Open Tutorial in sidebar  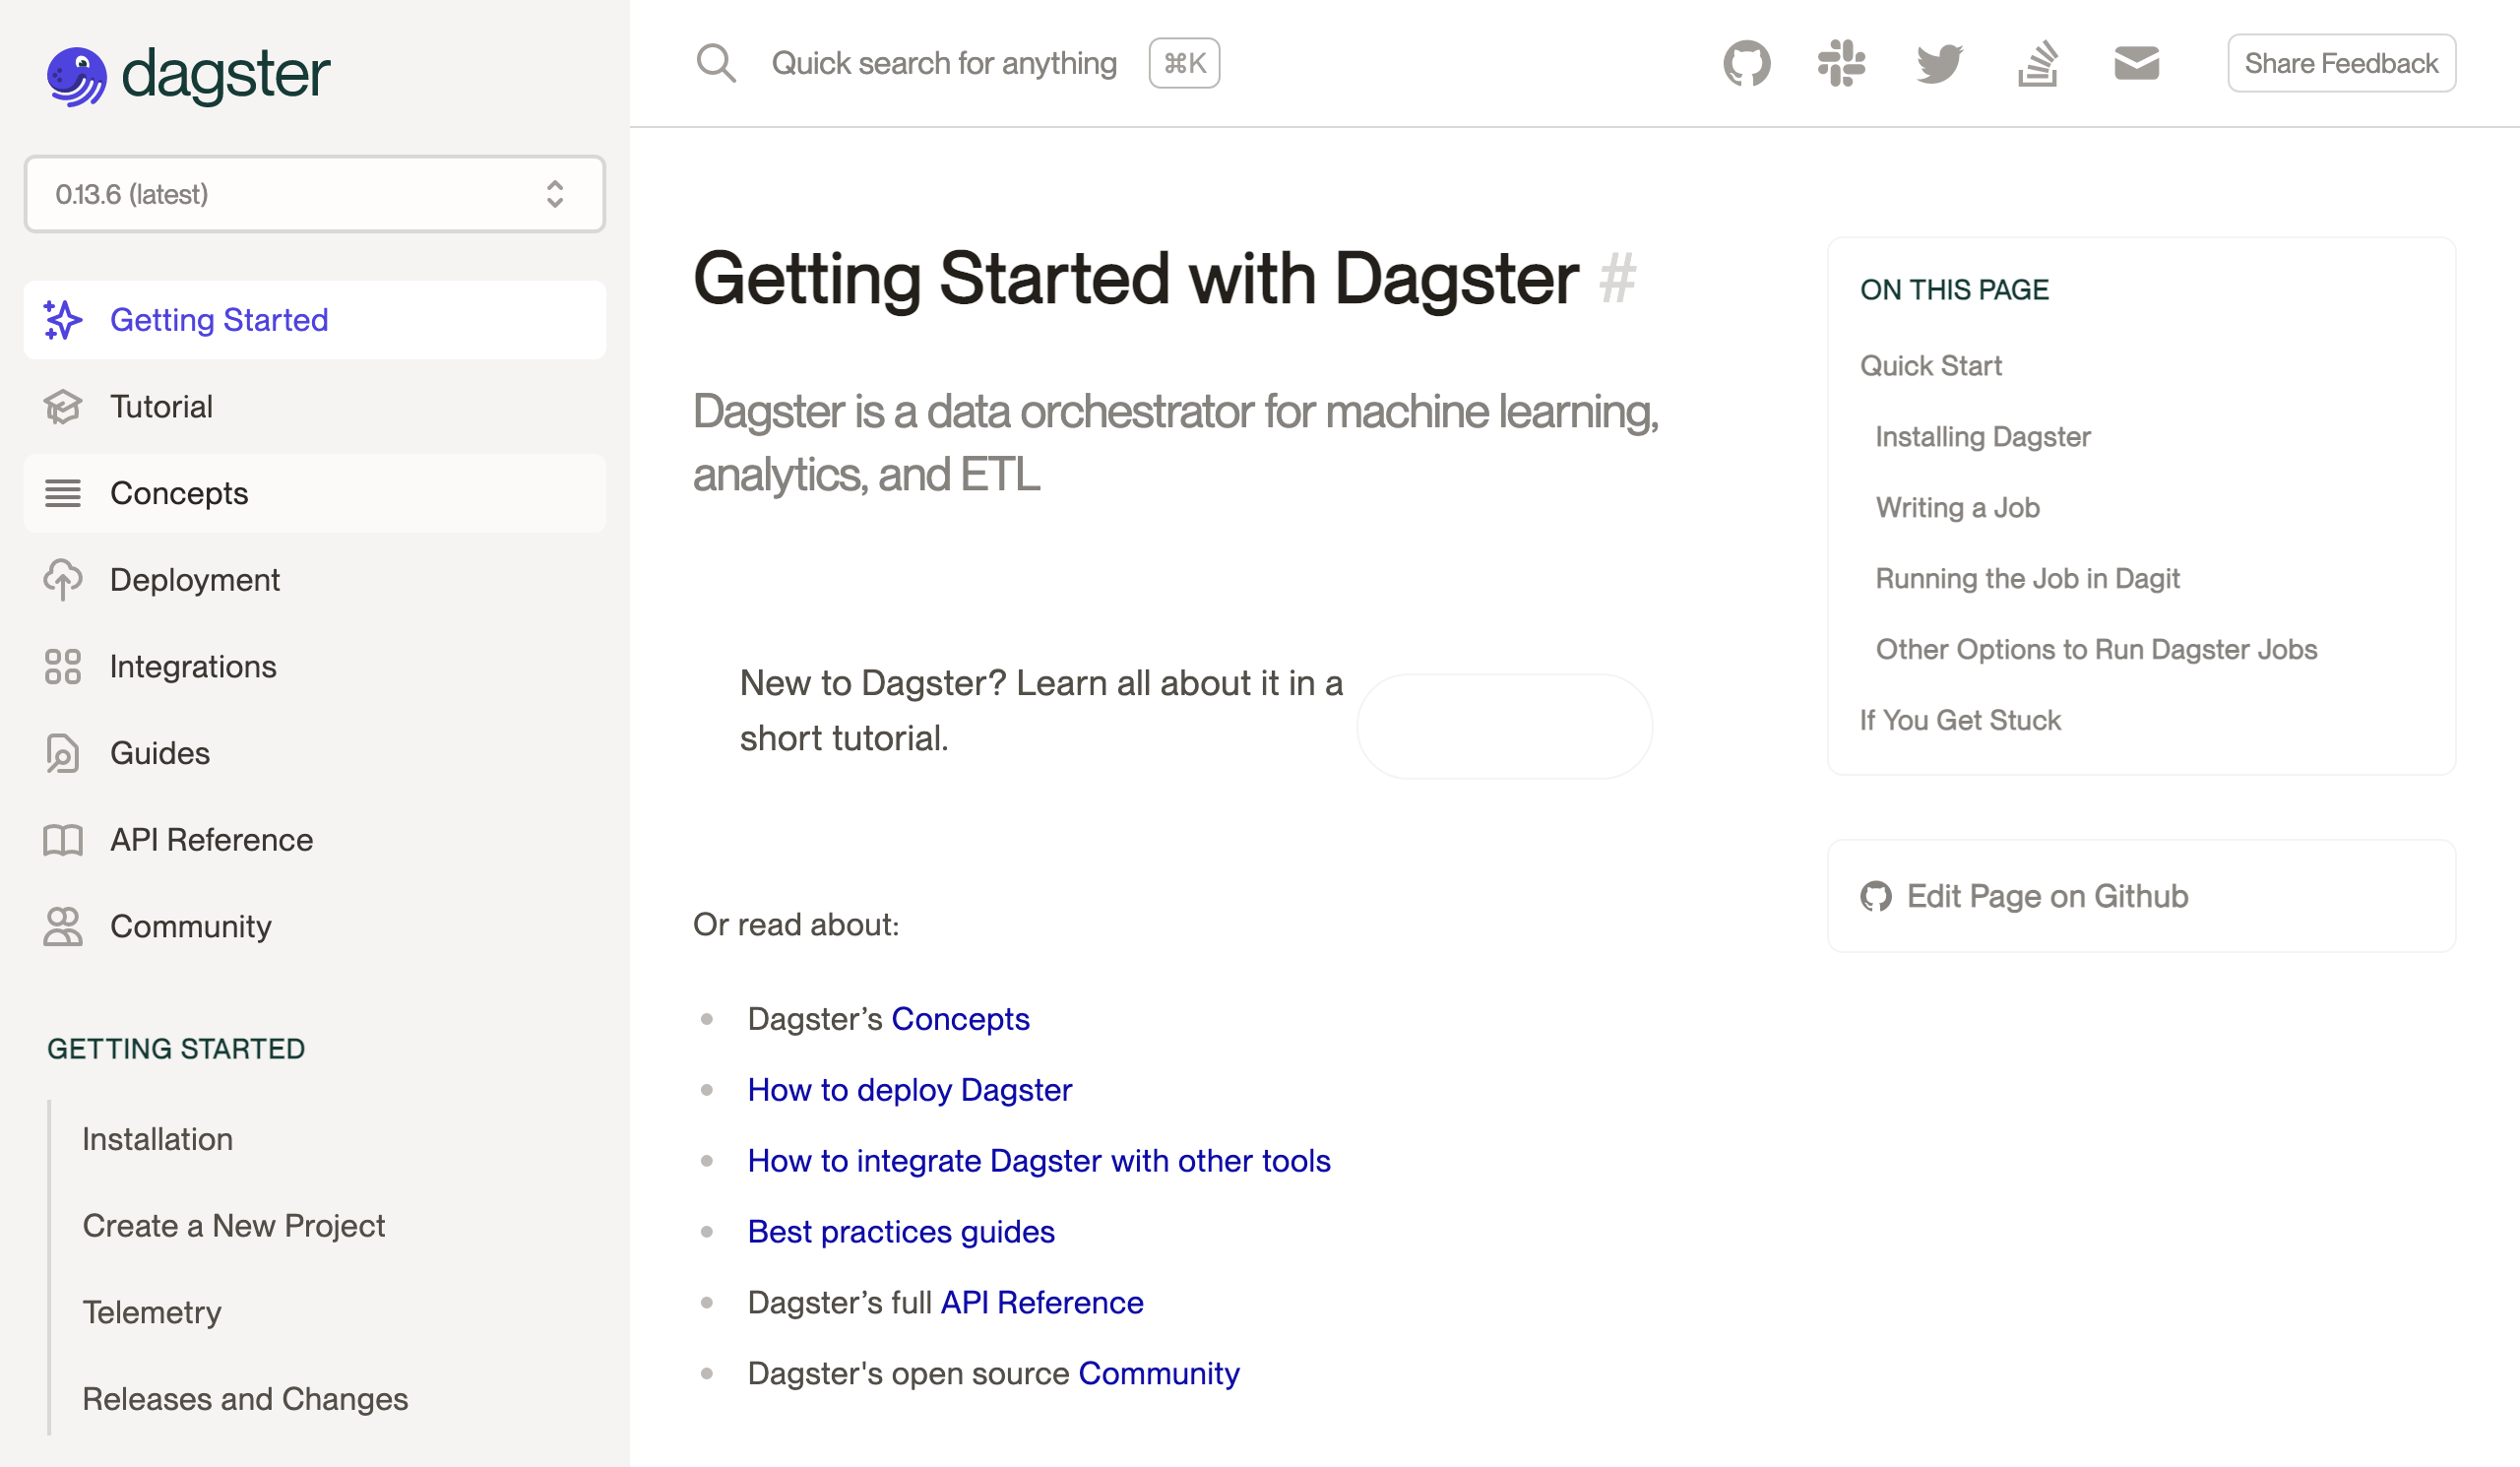[314, 406]
